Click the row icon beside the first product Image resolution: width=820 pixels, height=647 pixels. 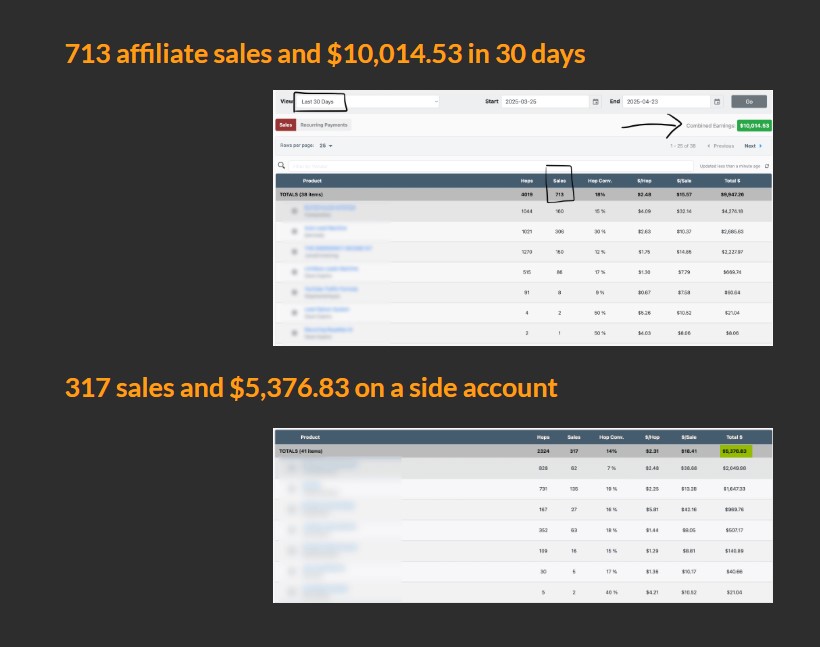tap(294, 212)
